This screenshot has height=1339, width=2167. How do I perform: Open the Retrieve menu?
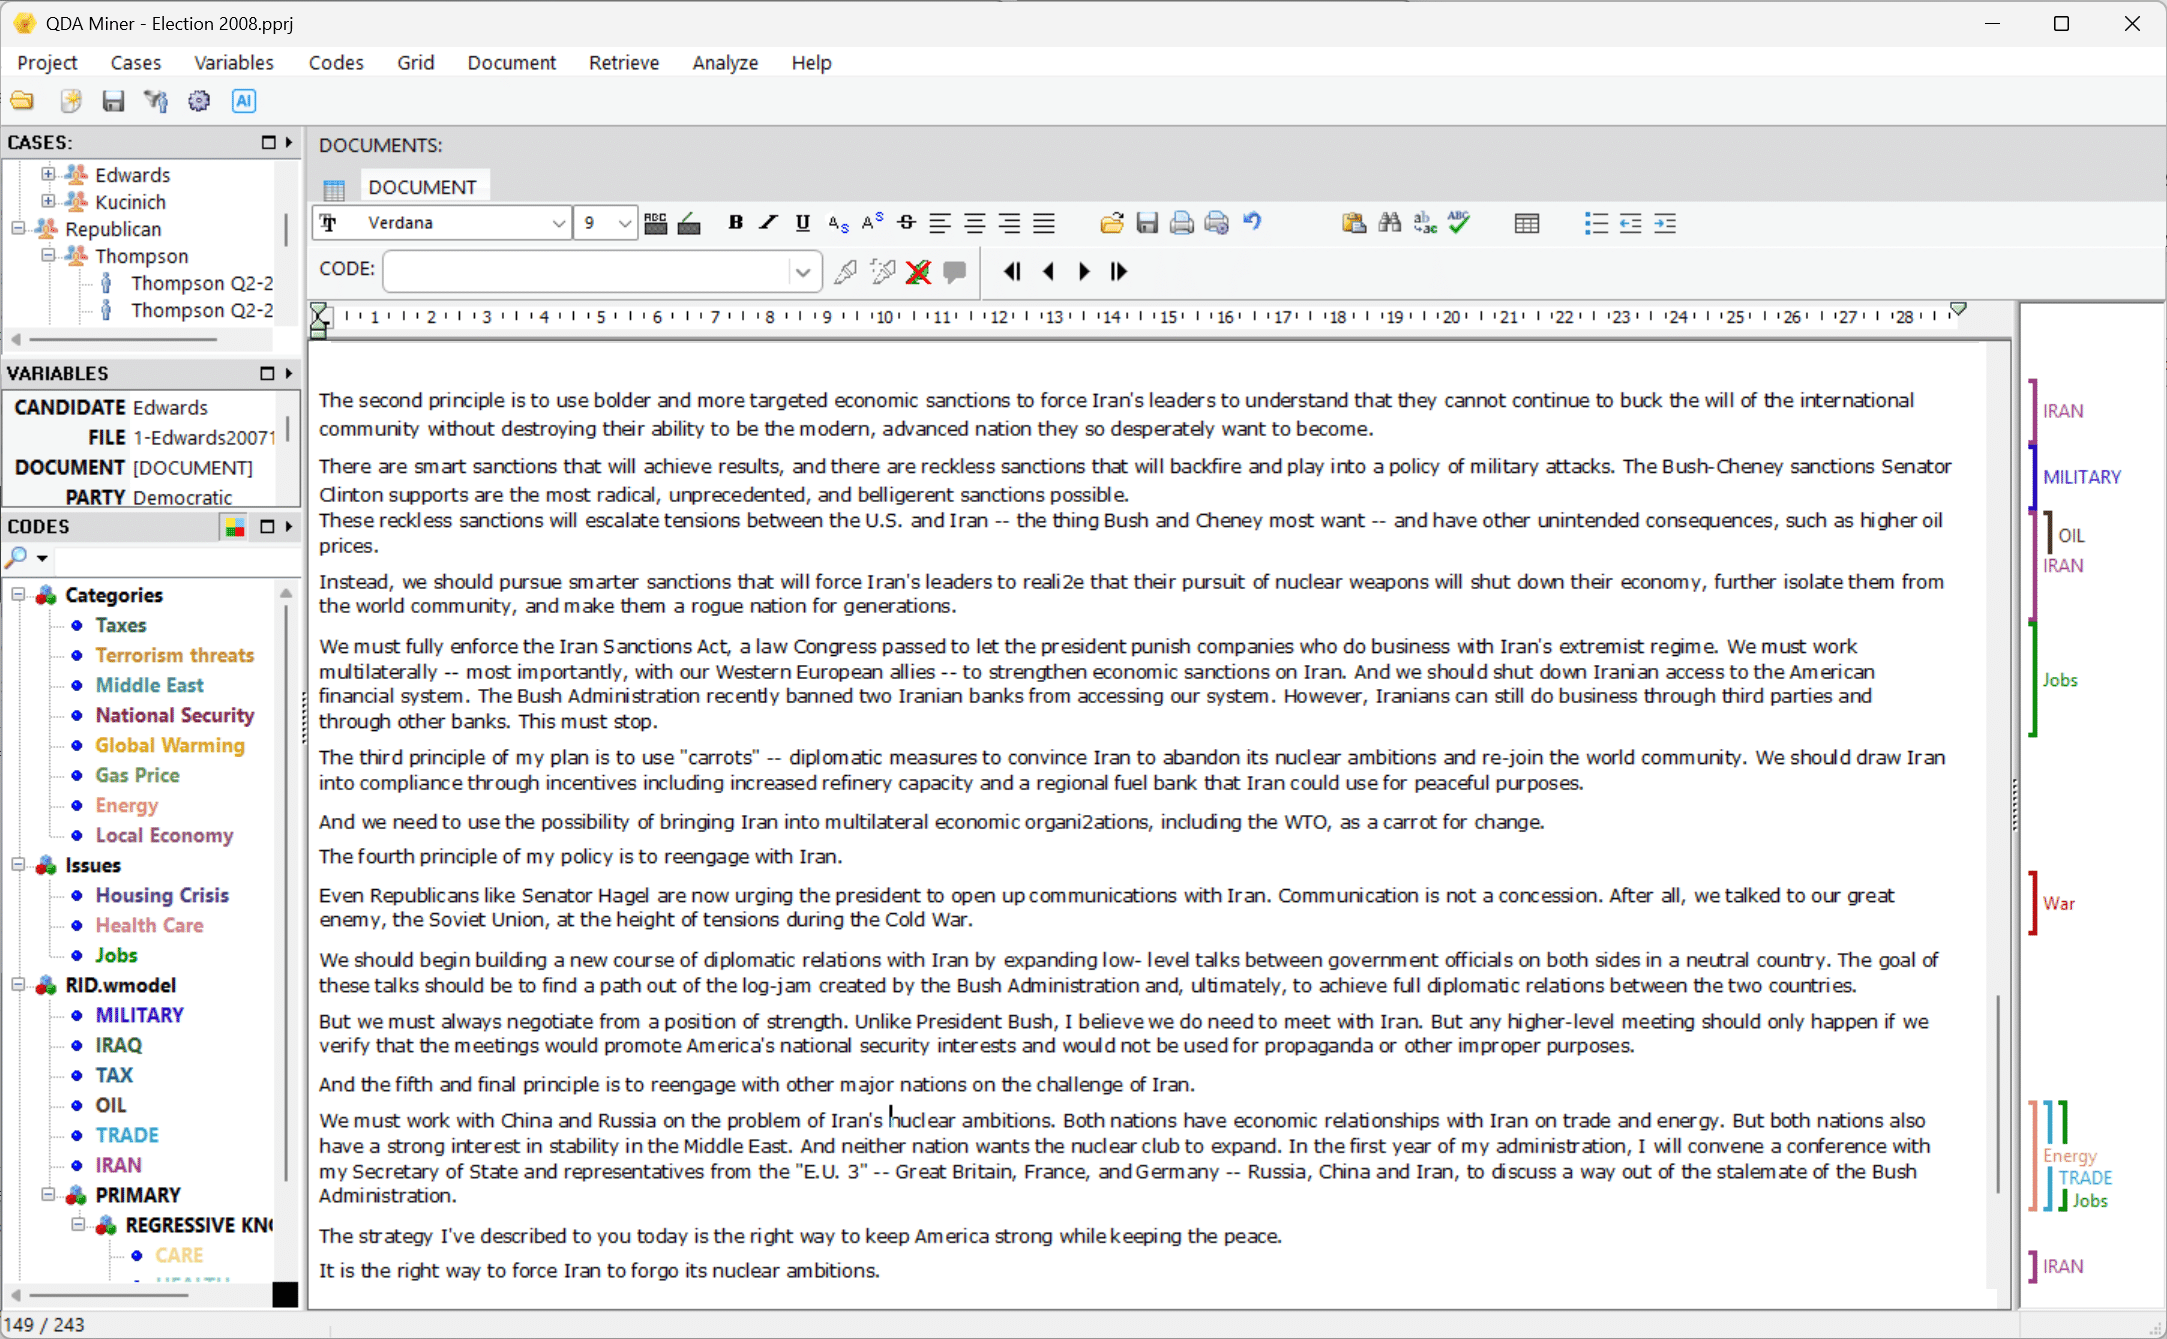[x=624, y=63]
